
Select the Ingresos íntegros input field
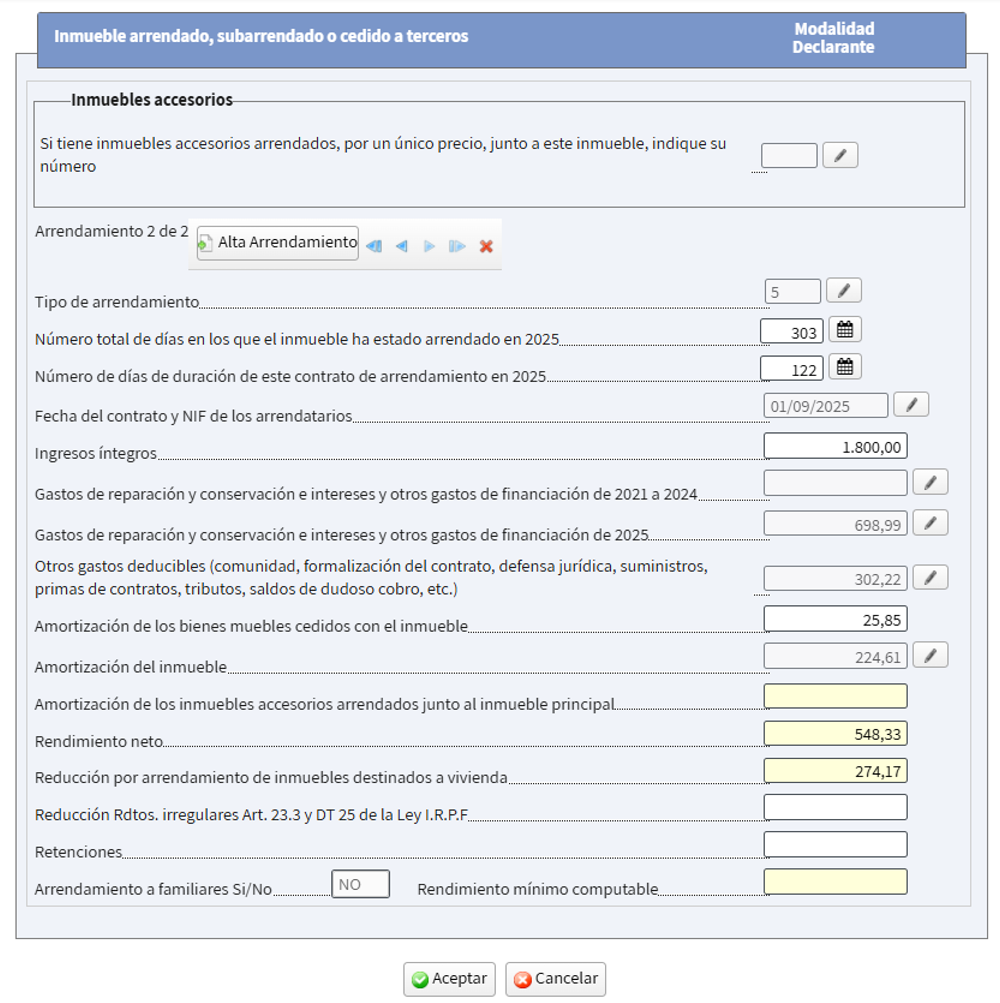tap(835, 444)
